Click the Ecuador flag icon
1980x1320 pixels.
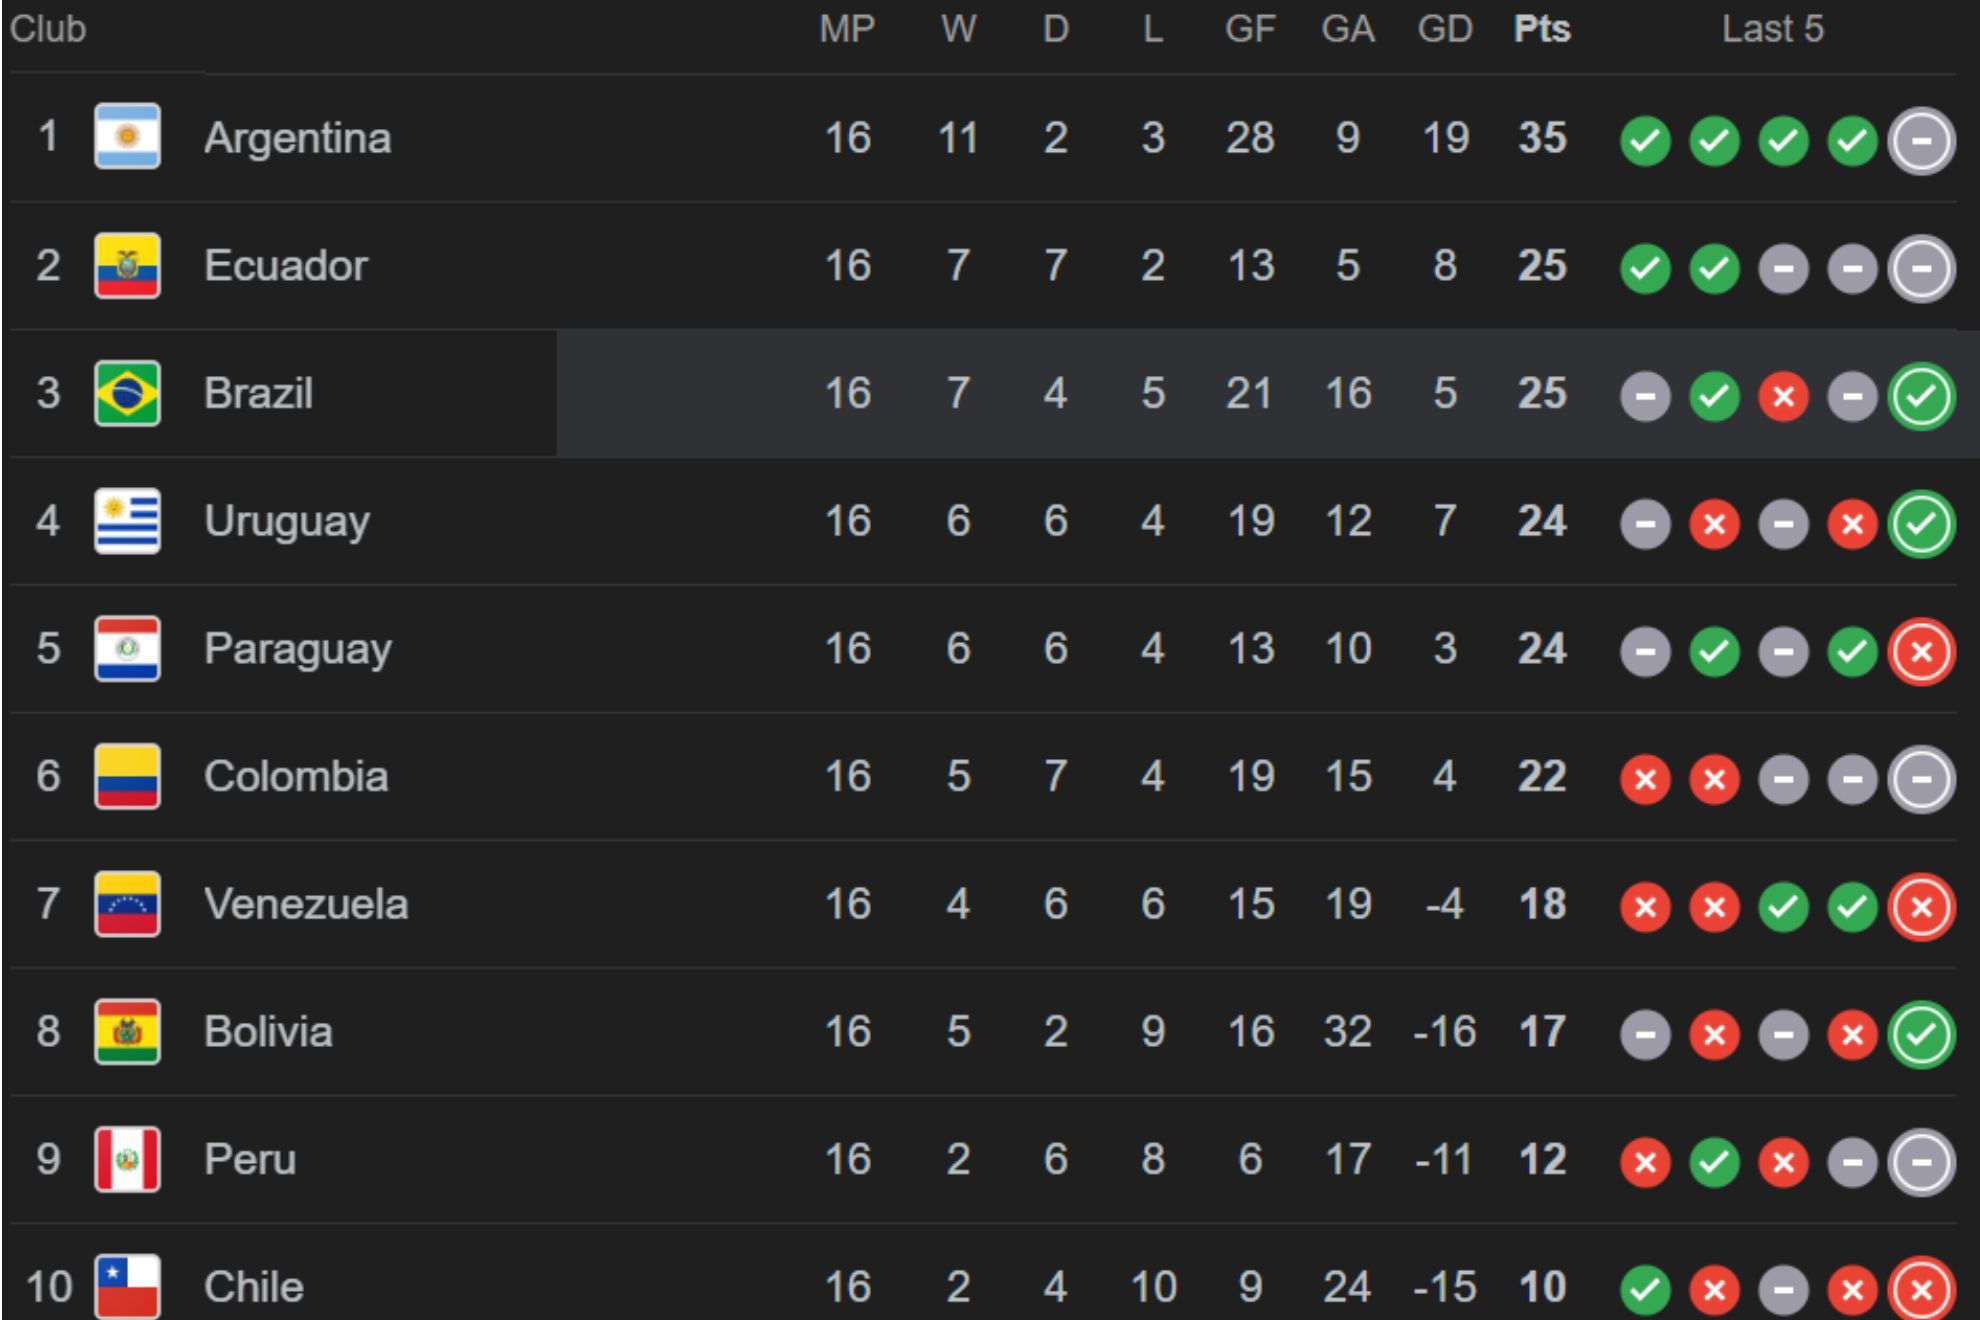tap(127, 265)
